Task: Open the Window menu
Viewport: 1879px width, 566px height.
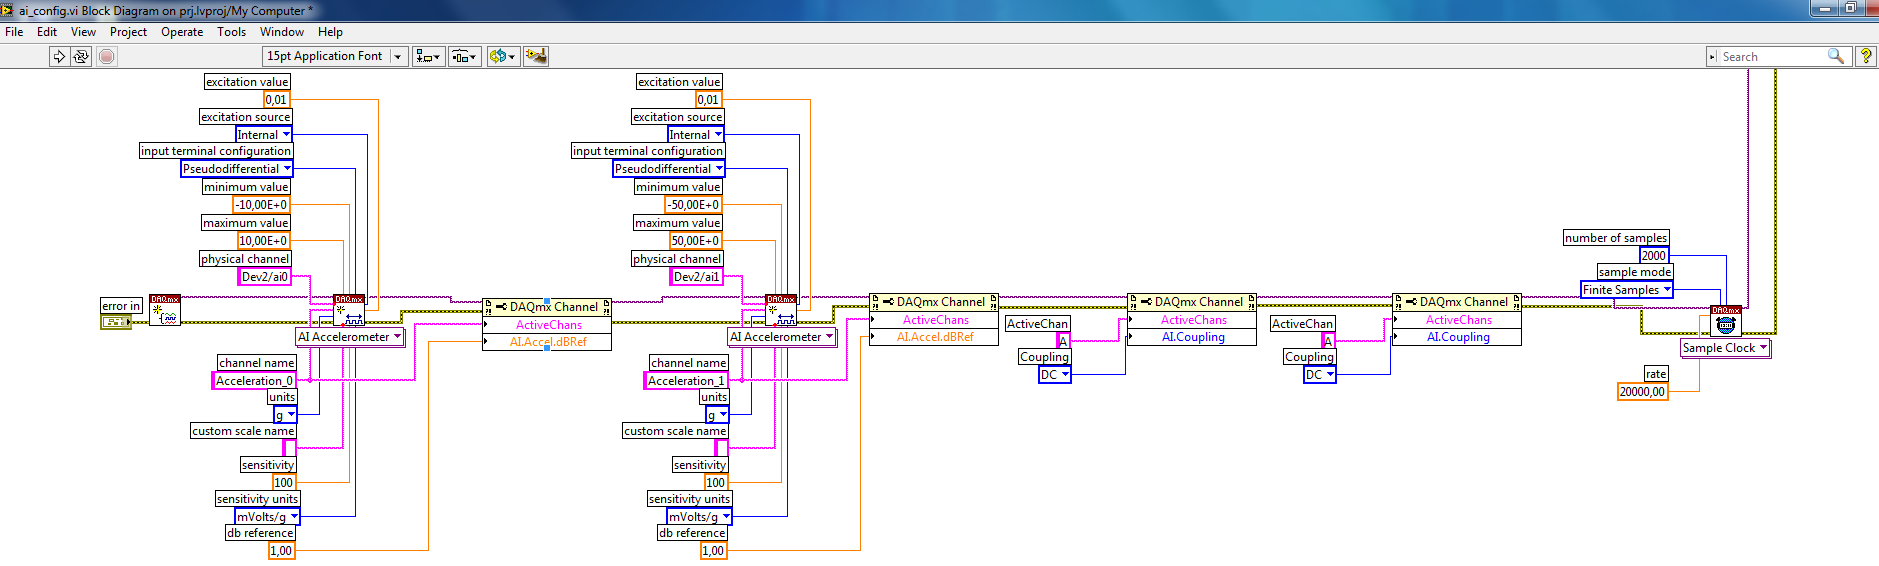Action: pyautogui.click(x=282, y=32)
